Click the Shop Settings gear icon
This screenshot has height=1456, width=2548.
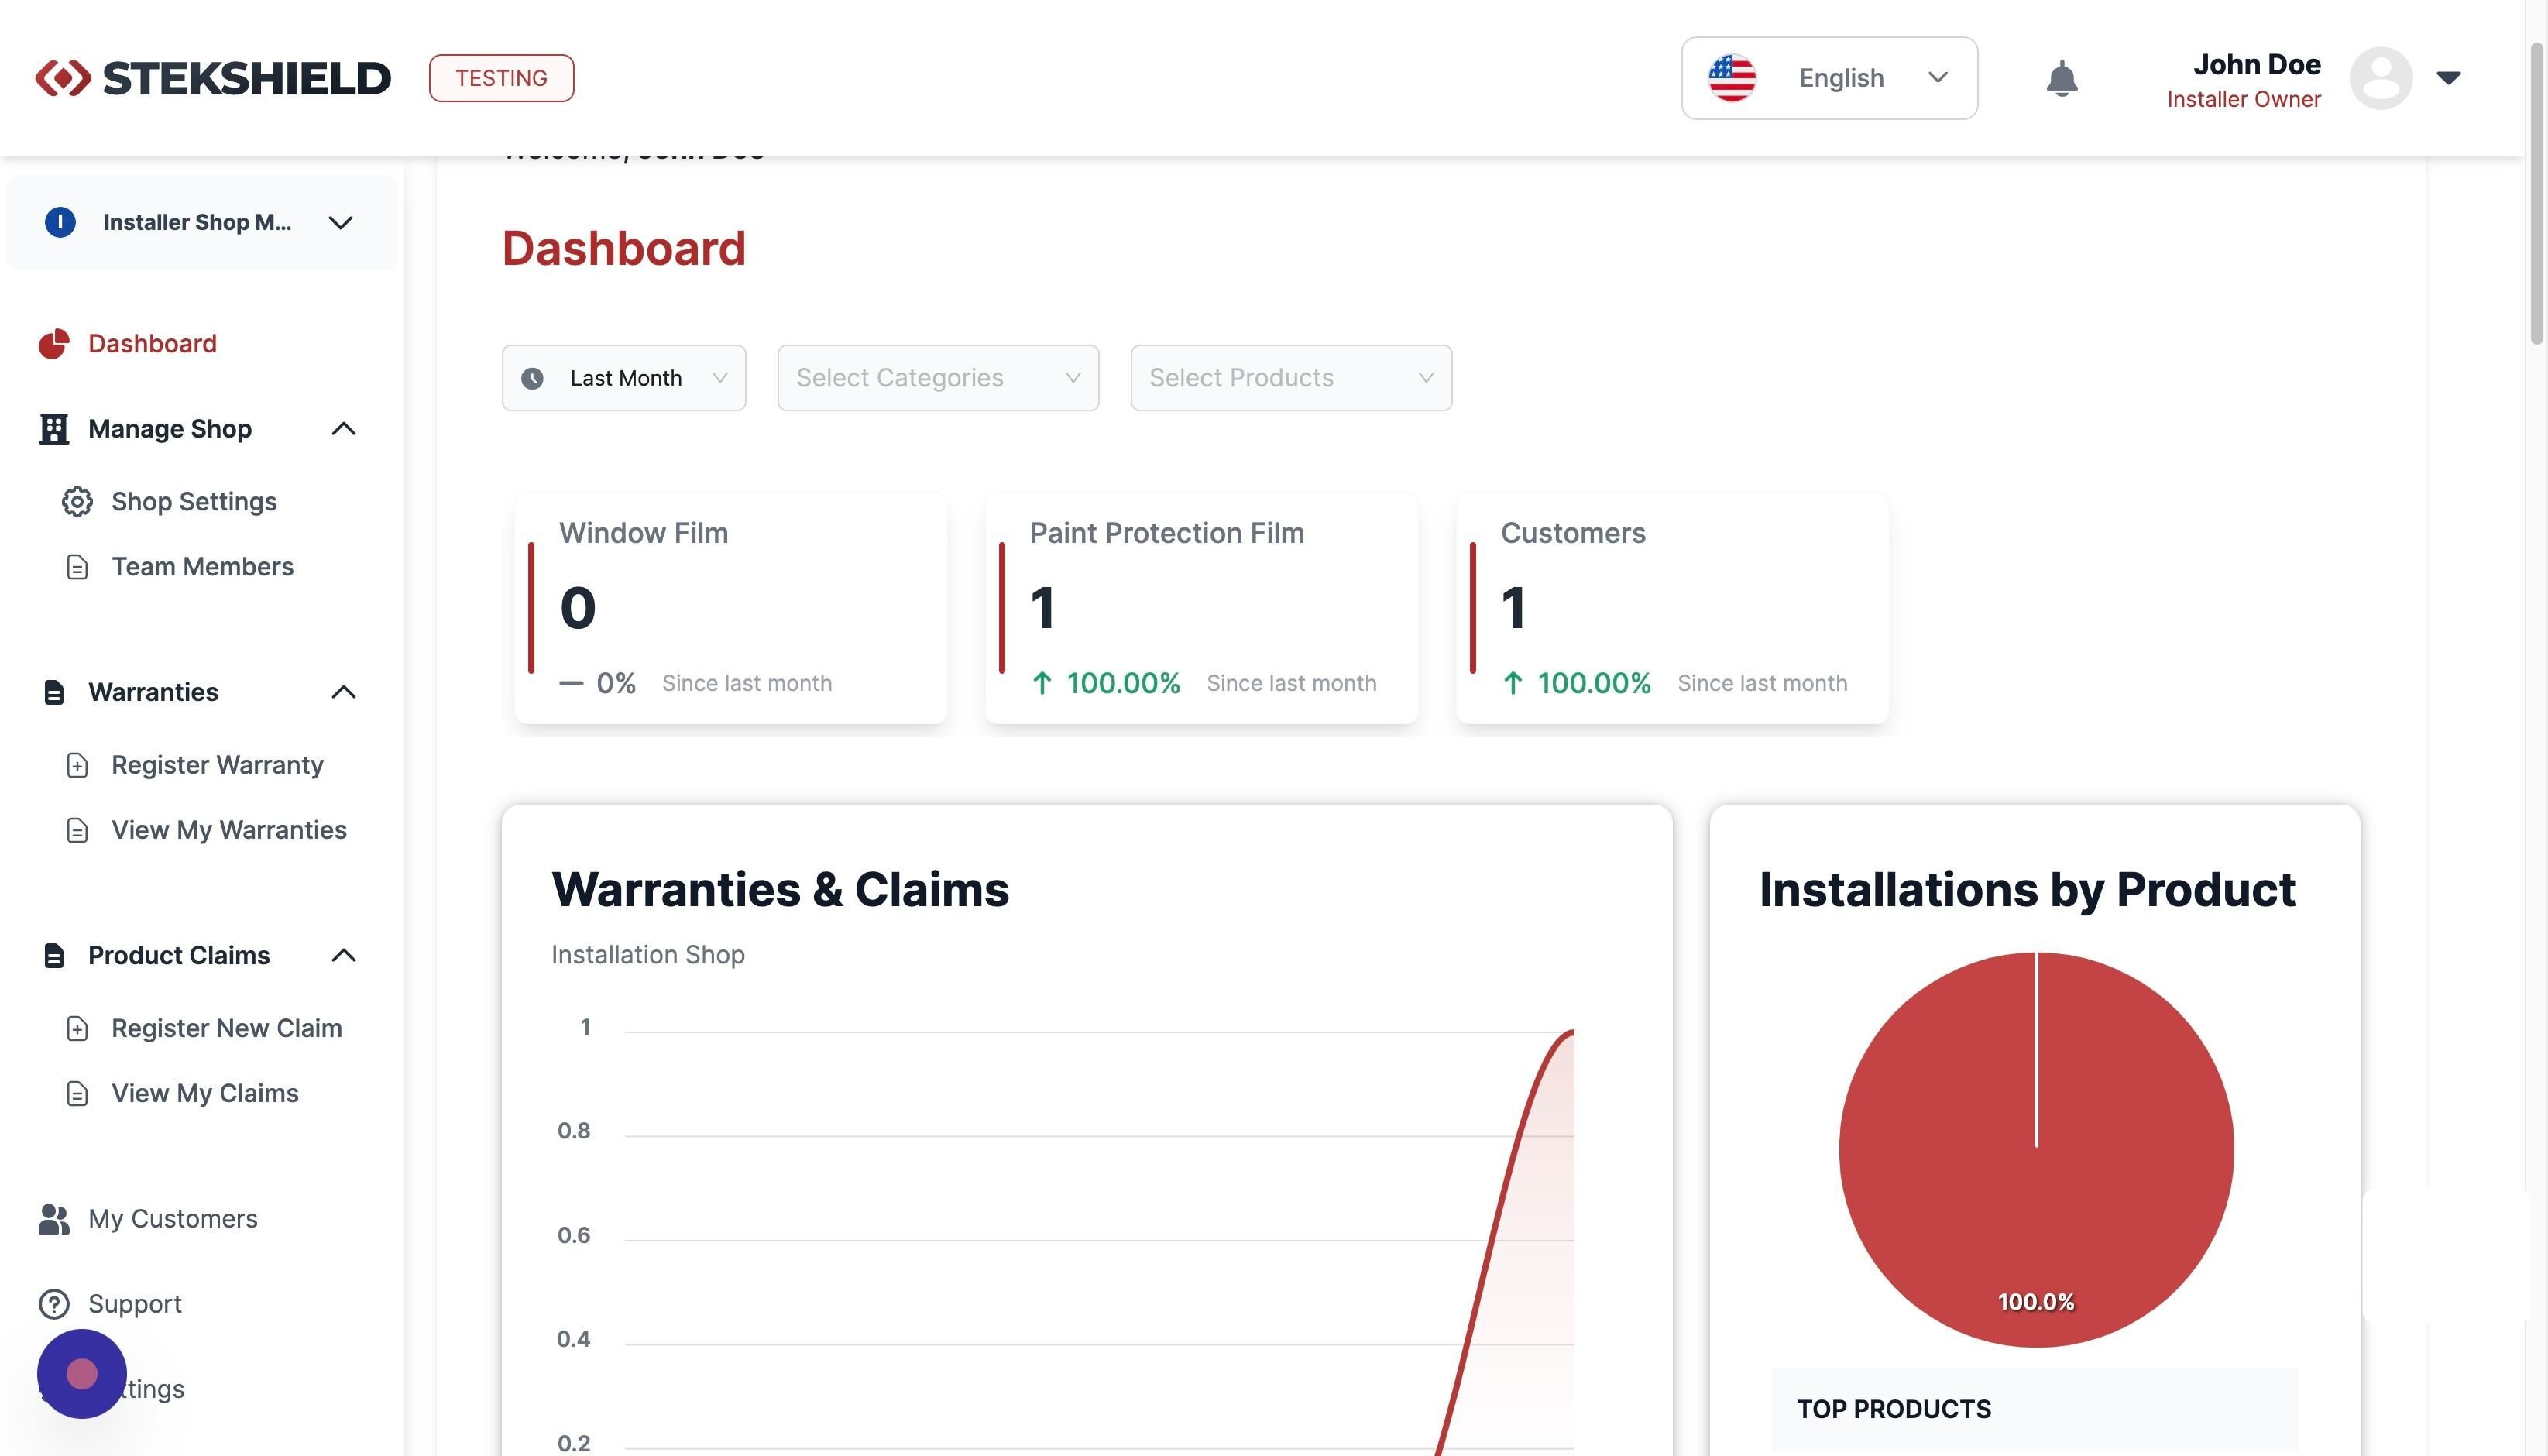point(77,502)
